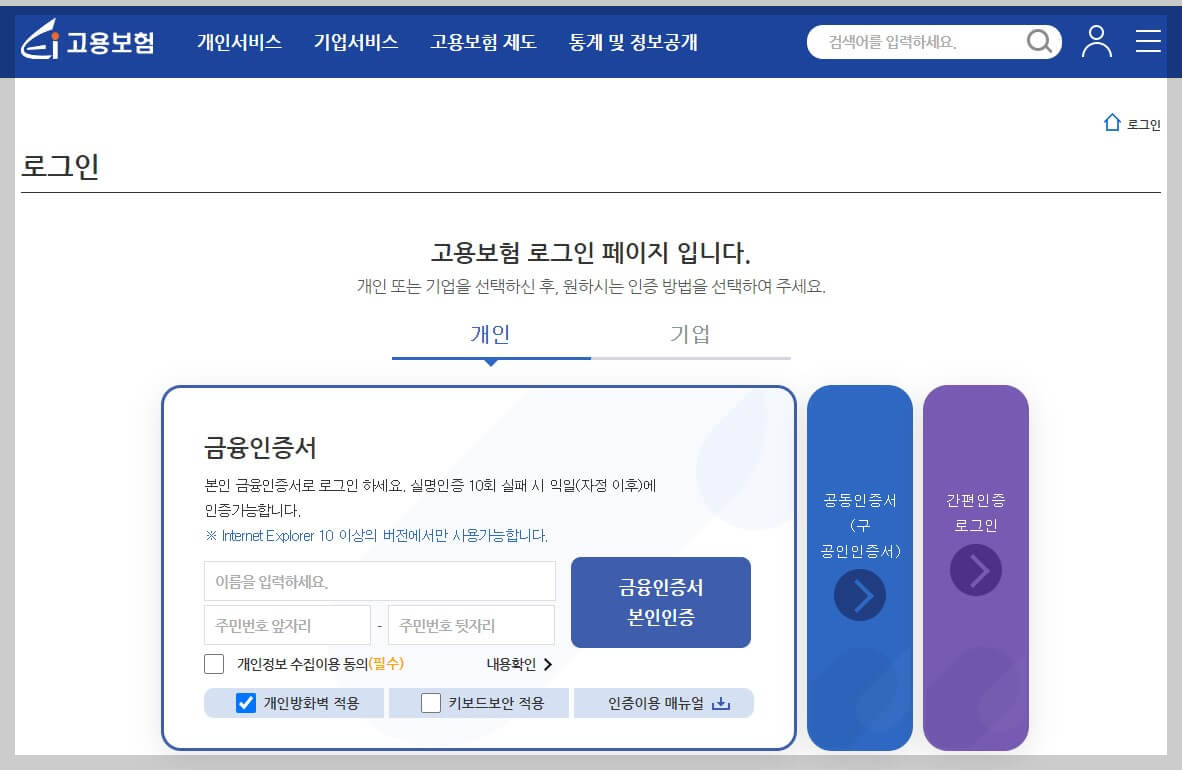
Task: Open the hamburger menu icon
Action: tap(1146, 42)
